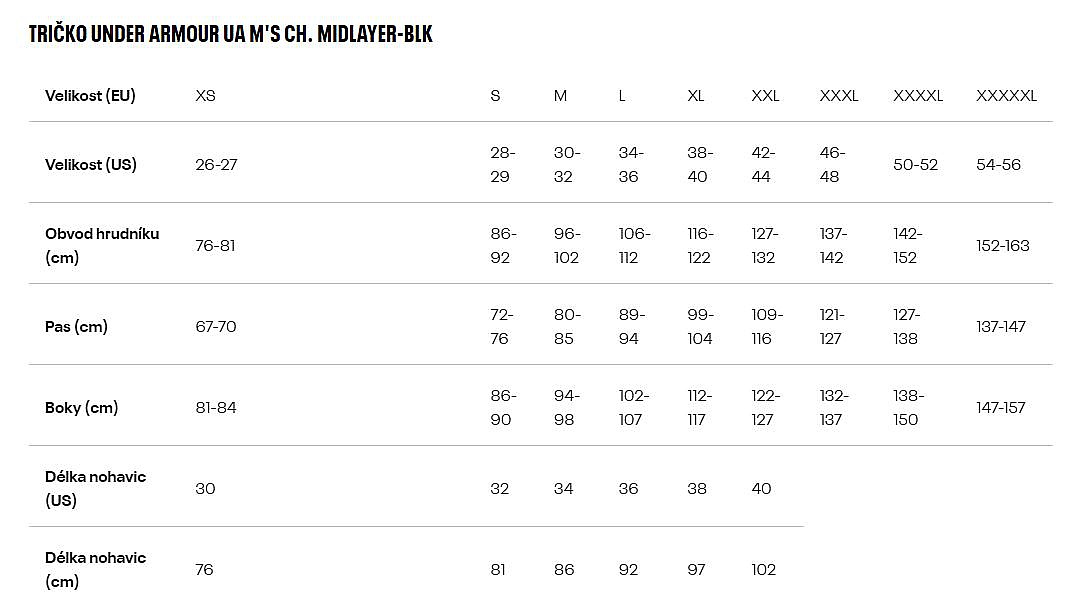Select the Obvod hrudníku (cm) row label
Viewport: 1085px width, 602px height.
102,245
